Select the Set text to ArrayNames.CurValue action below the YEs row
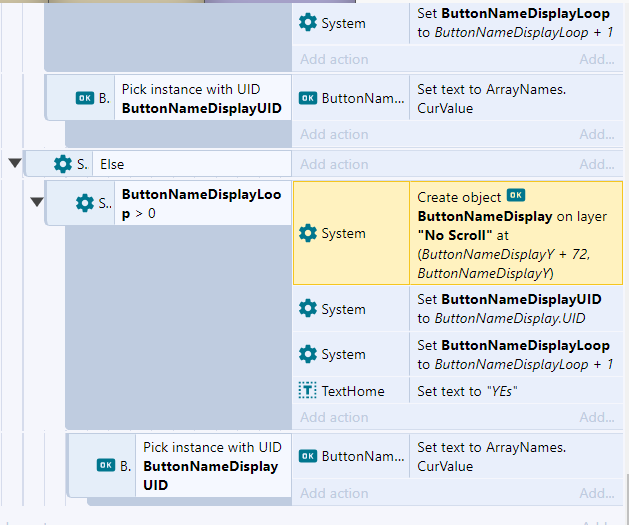 [x=516, y=456]
